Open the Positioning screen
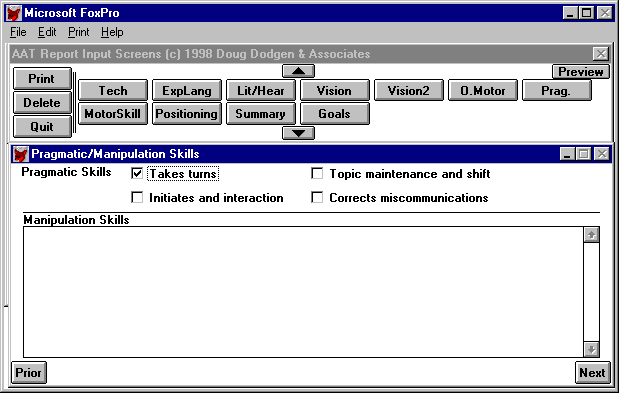This screenshot has width=619, height=393. (187, 114)
